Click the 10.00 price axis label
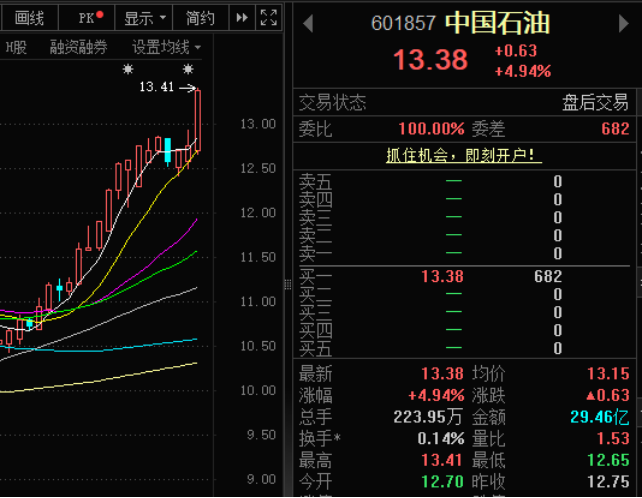The height and width of the screenshot is (498, 642). click(258, 390)
